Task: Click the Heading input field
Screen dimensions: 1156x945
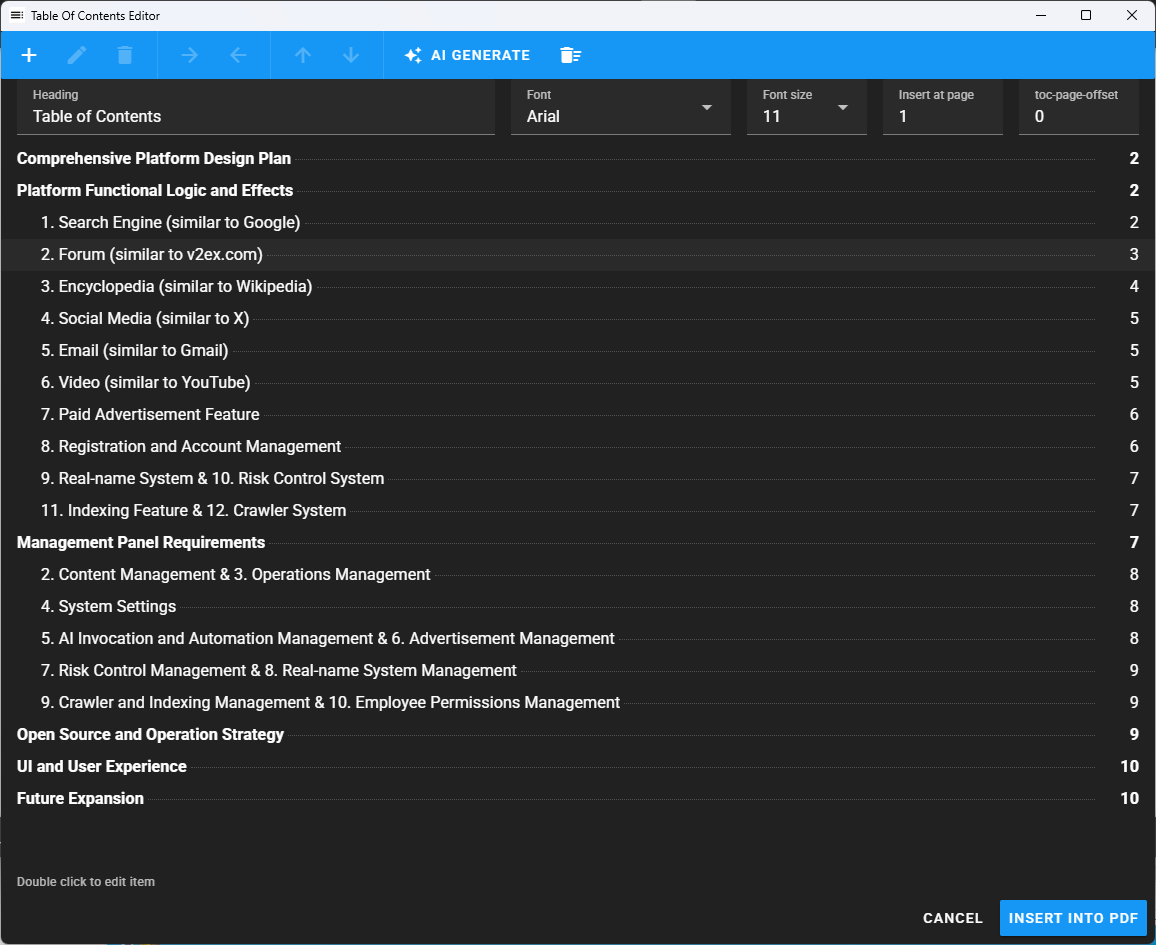Action: [256, 108]
